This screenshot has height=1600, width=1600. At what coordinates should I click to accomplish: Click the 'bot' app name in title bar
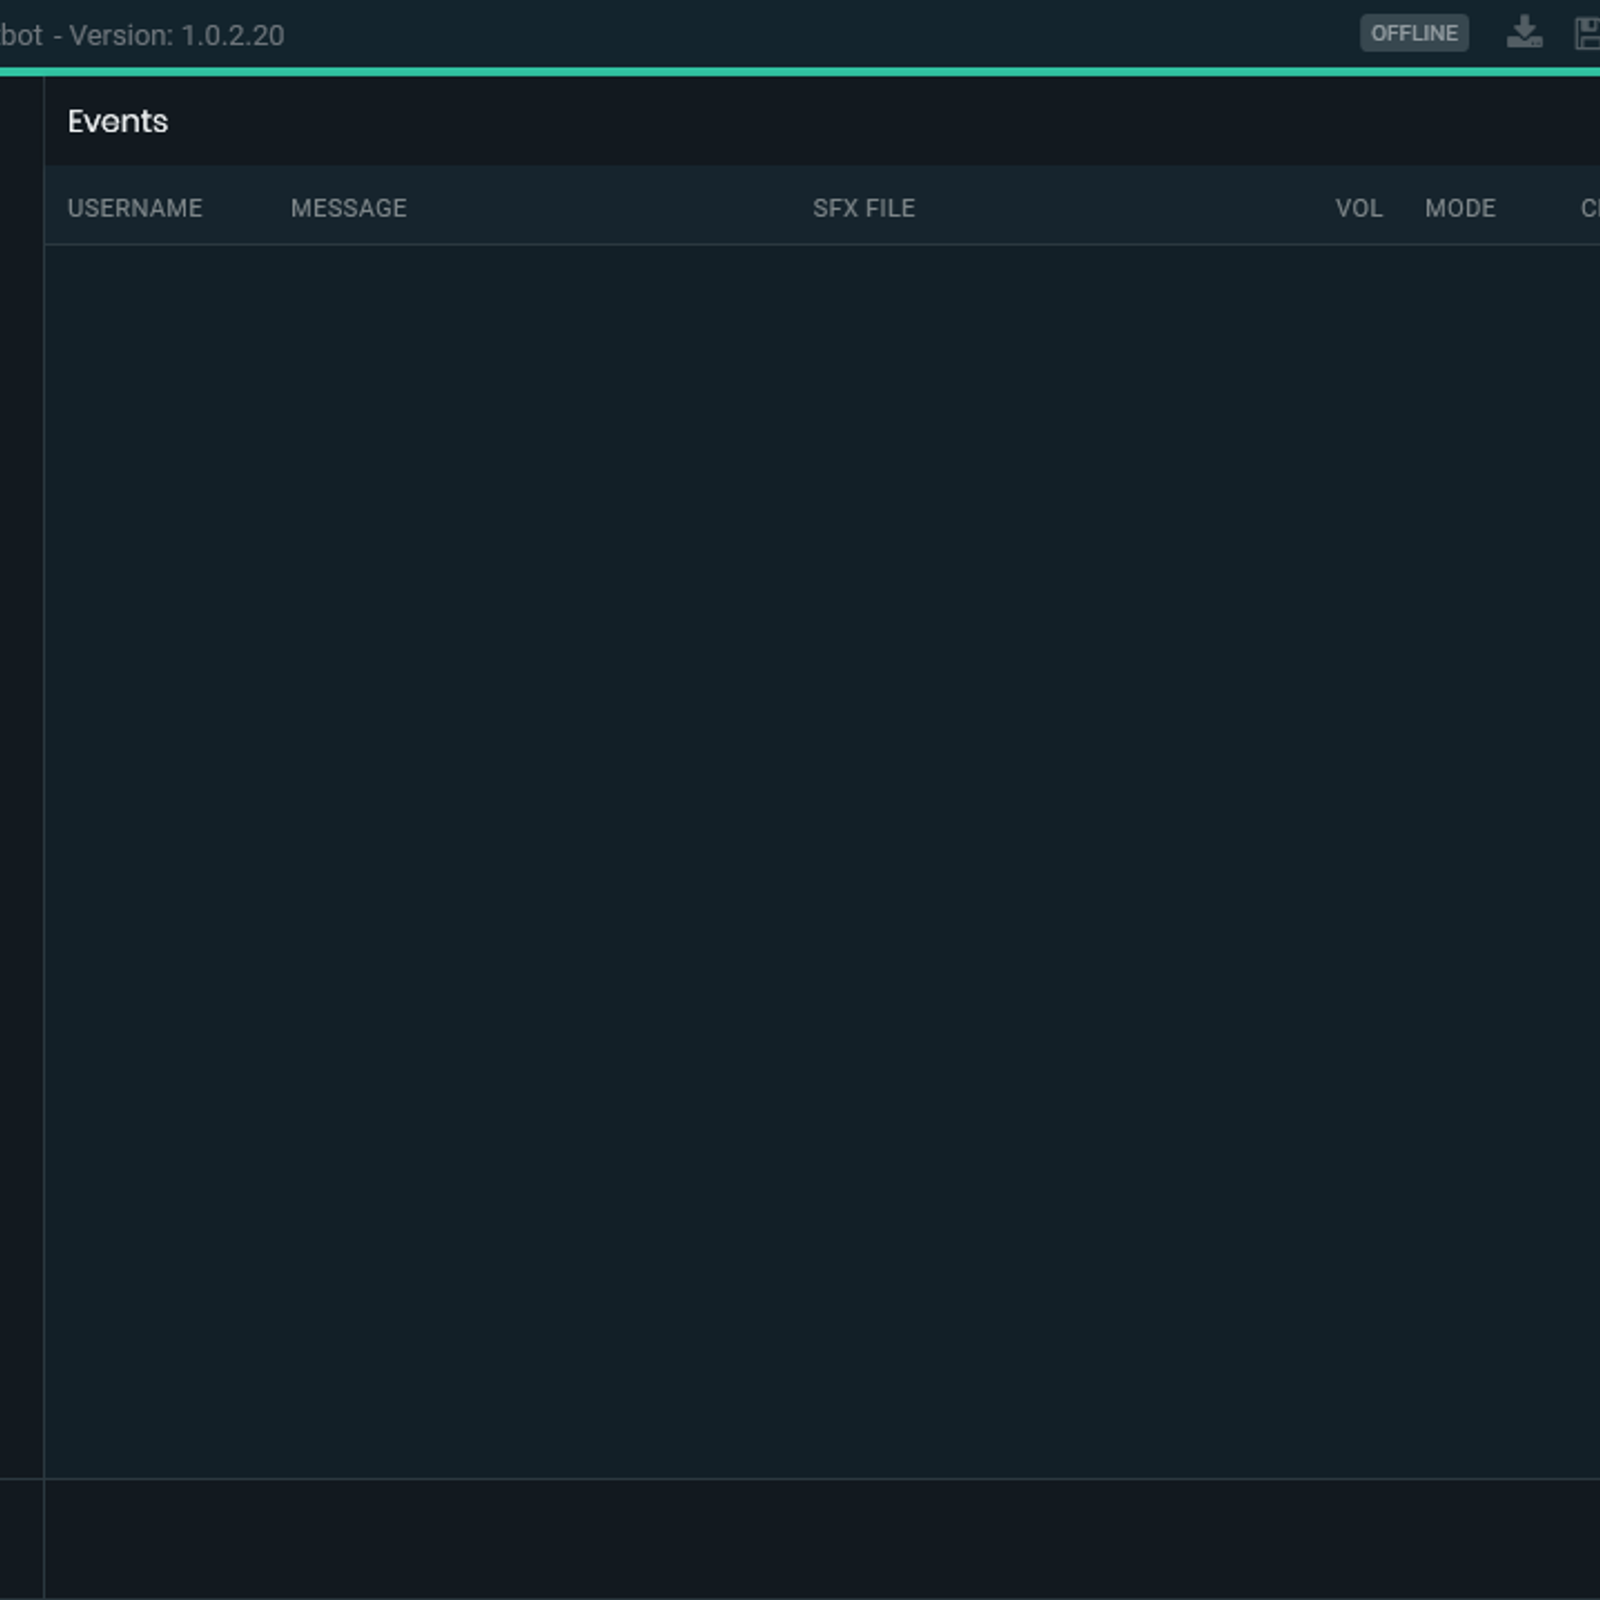pyautogui.click(x=21, y=35)
